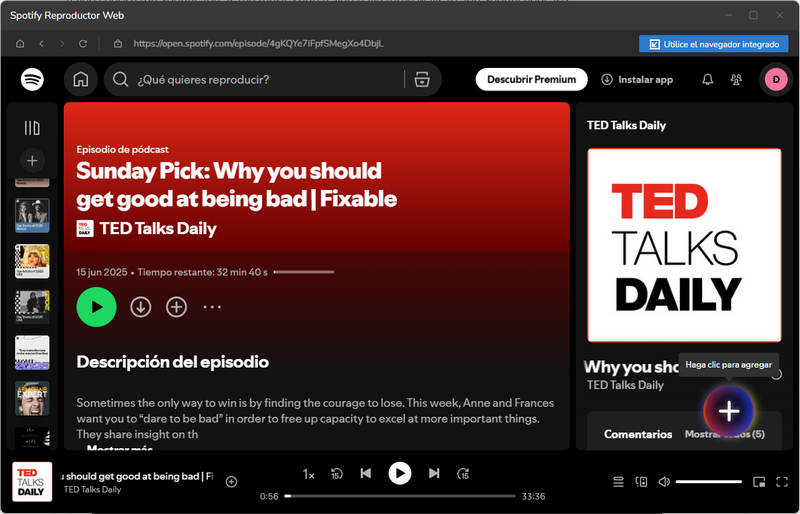Change playback speed 1x
Image resolution: width=800 pixels, height=514 pixels.
click(308, 474)
